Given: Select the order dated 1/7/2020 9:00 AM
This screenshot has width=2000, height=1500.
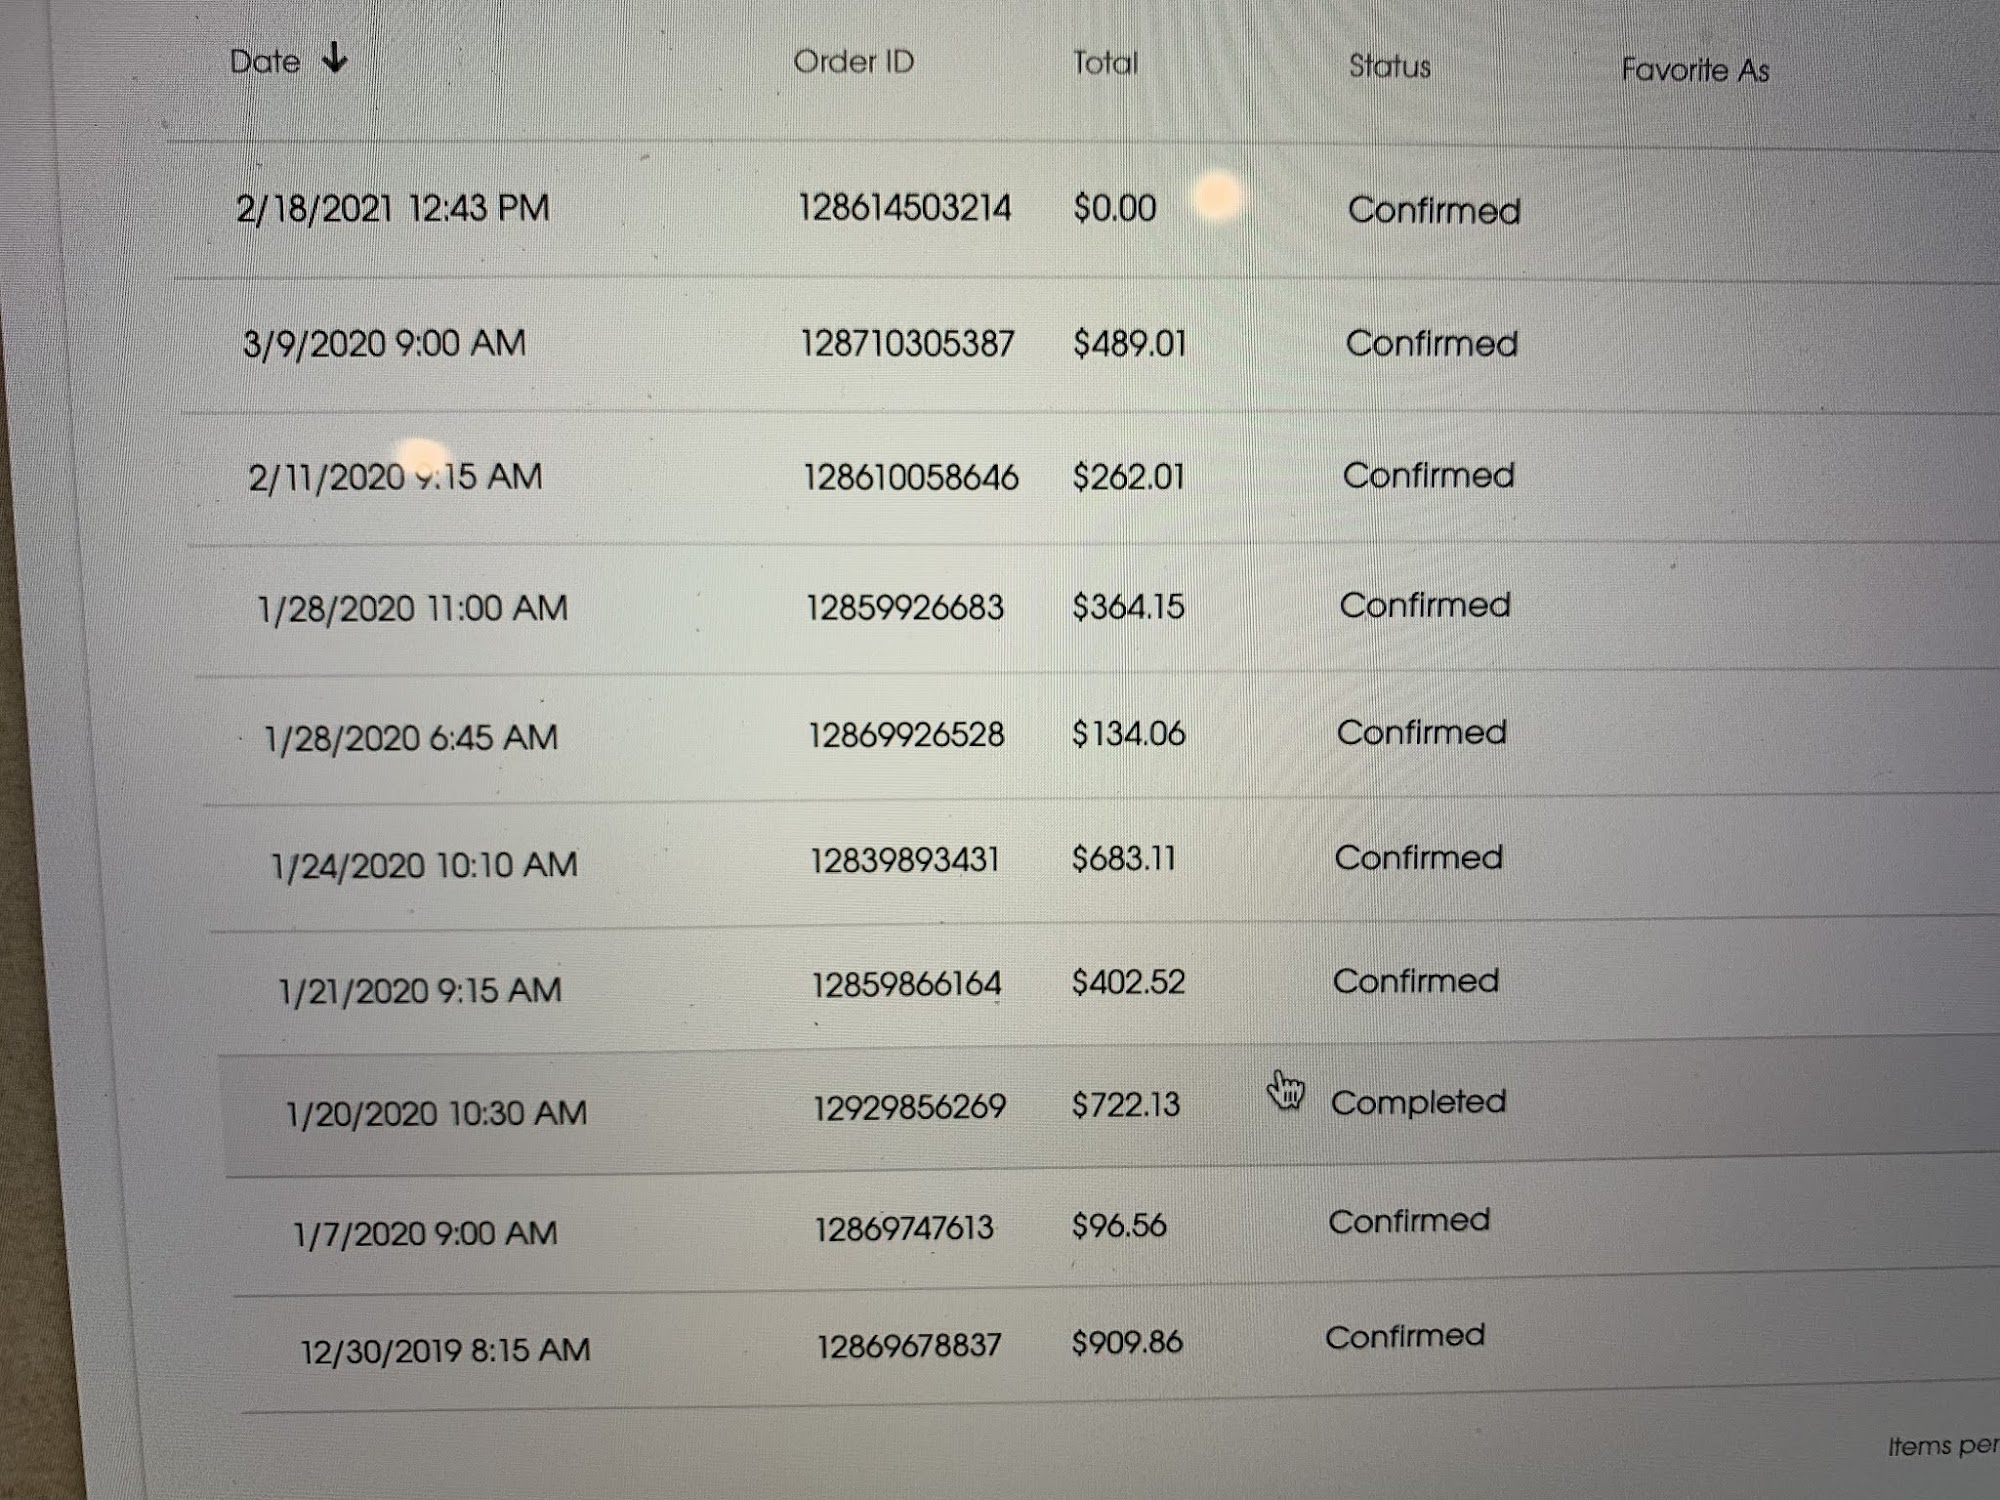Looking at the screenshot, I should (x=425, y=1233).
